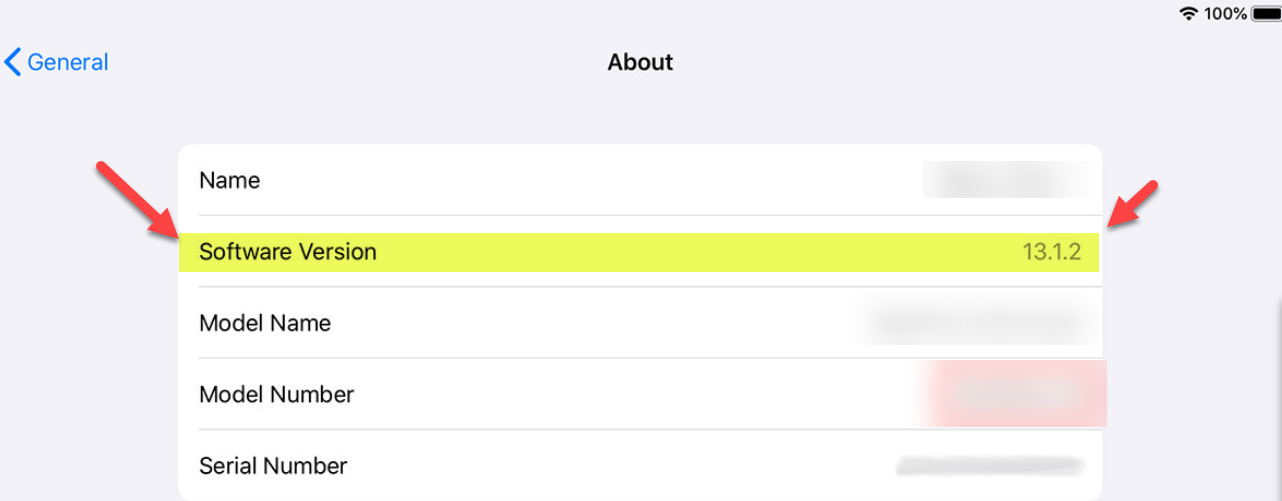Image resolution: width=1282 pixels, height=501 pixels.
Task: Open the Name row label
Action: [x=230, y=181]
